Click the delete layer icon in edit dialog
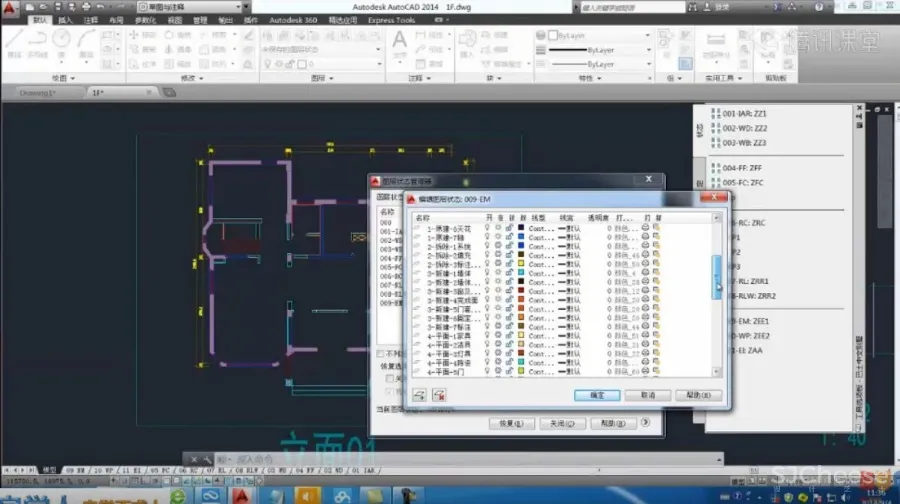 pos(439,395)
